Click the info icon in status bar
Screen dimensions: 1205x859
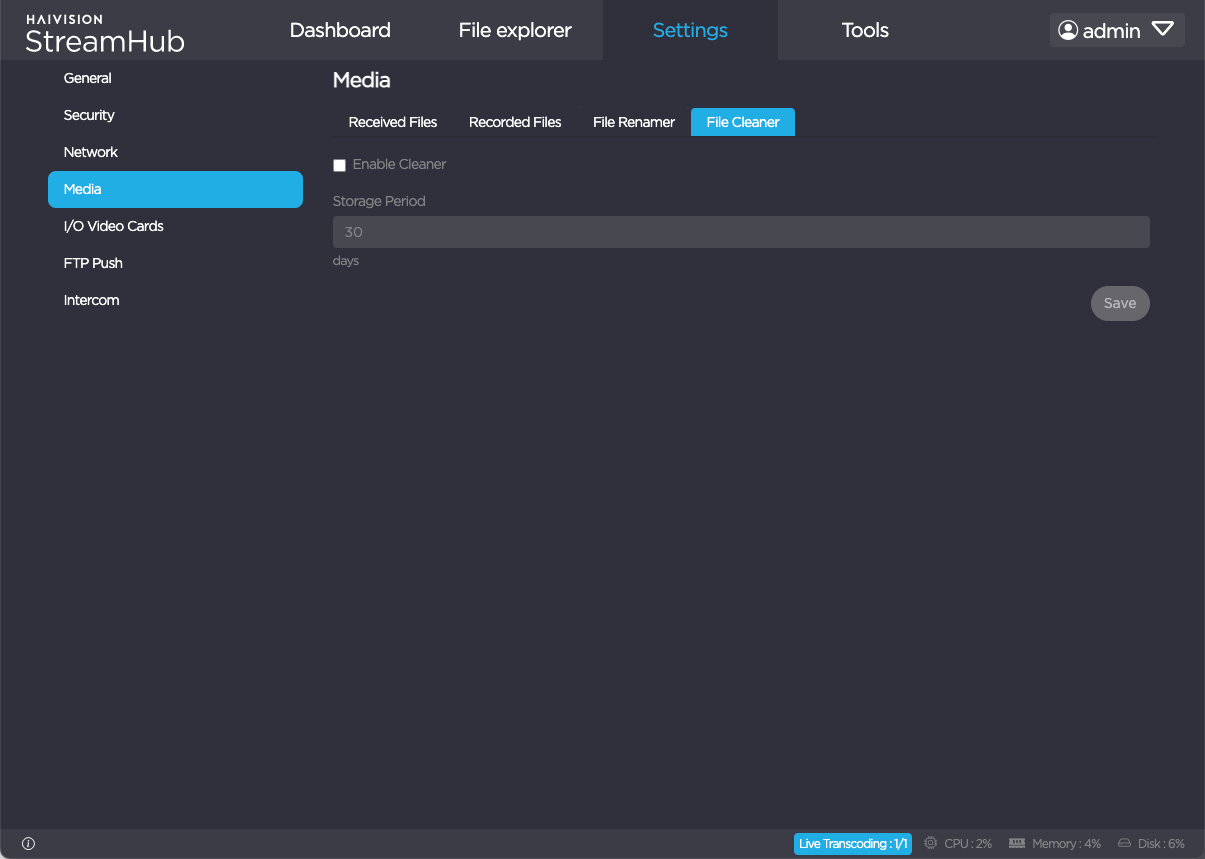click(28, 844)
